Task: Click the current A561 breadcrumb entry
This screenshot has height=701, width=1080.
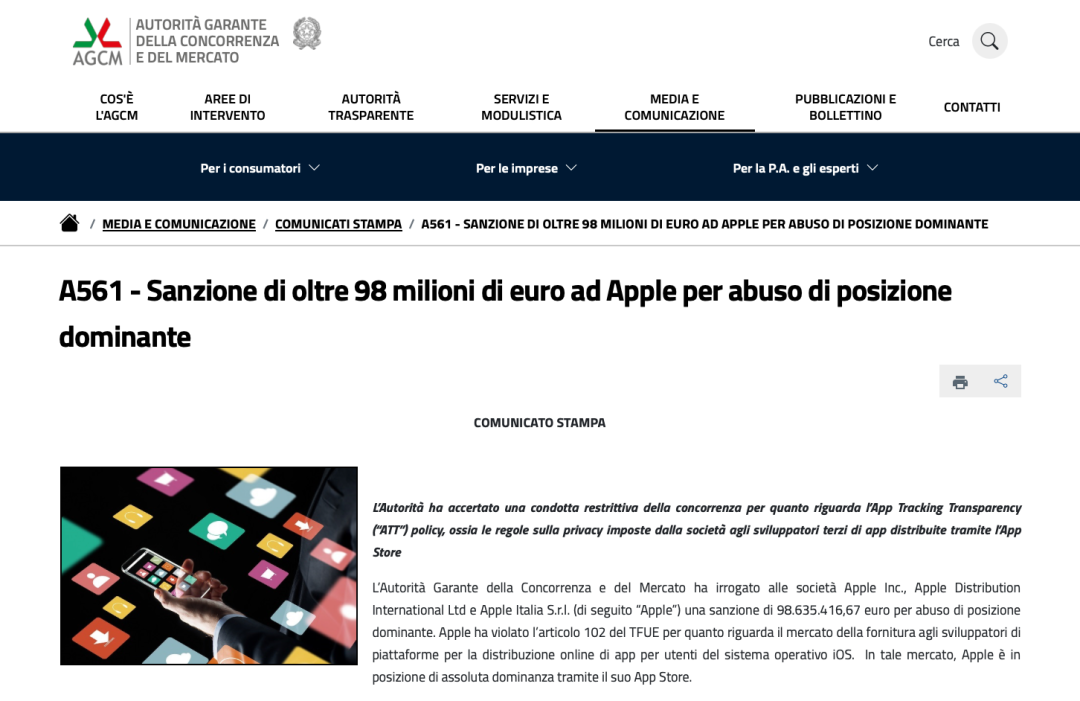Action: [705, 224]
